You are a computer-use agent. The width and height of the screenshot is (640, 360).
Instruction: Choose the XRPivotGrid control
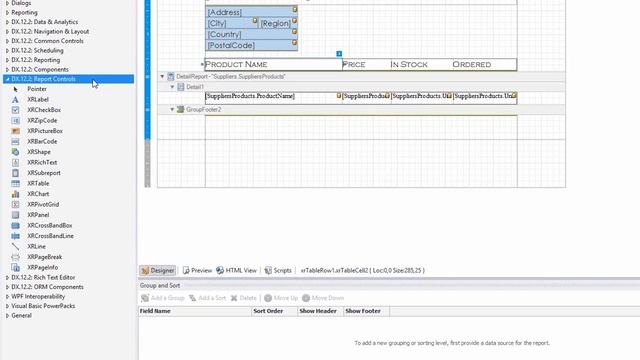(x=43, y=204)
